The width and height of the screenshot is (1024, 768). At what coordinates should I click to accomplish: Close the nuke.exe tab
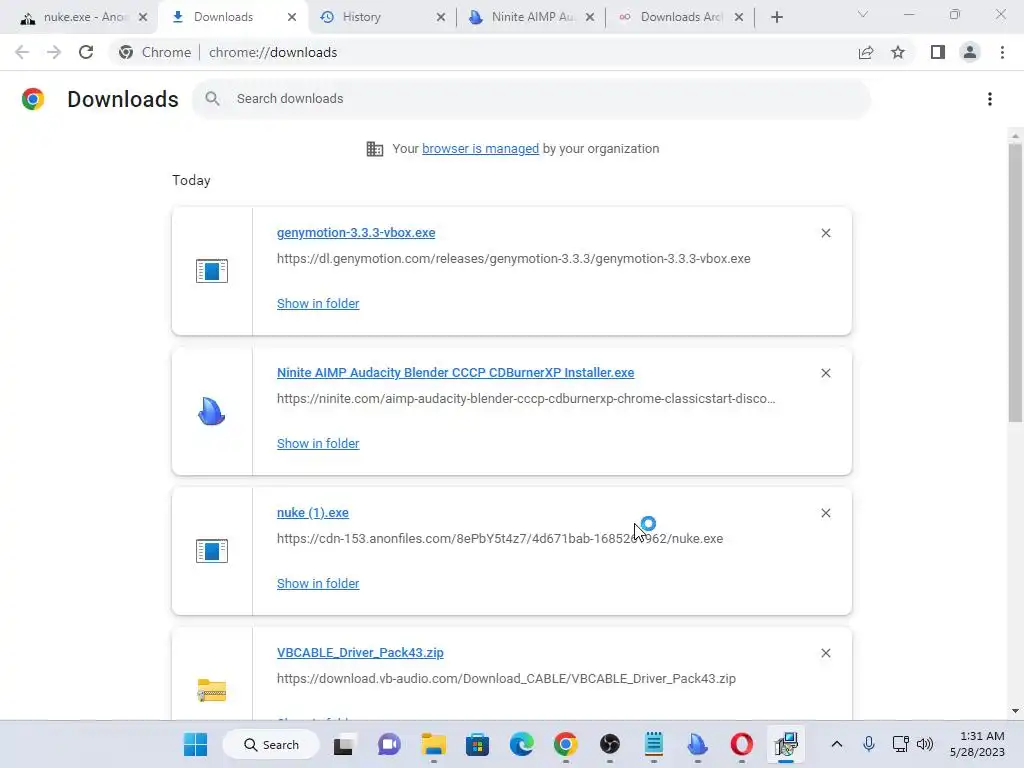143,18
